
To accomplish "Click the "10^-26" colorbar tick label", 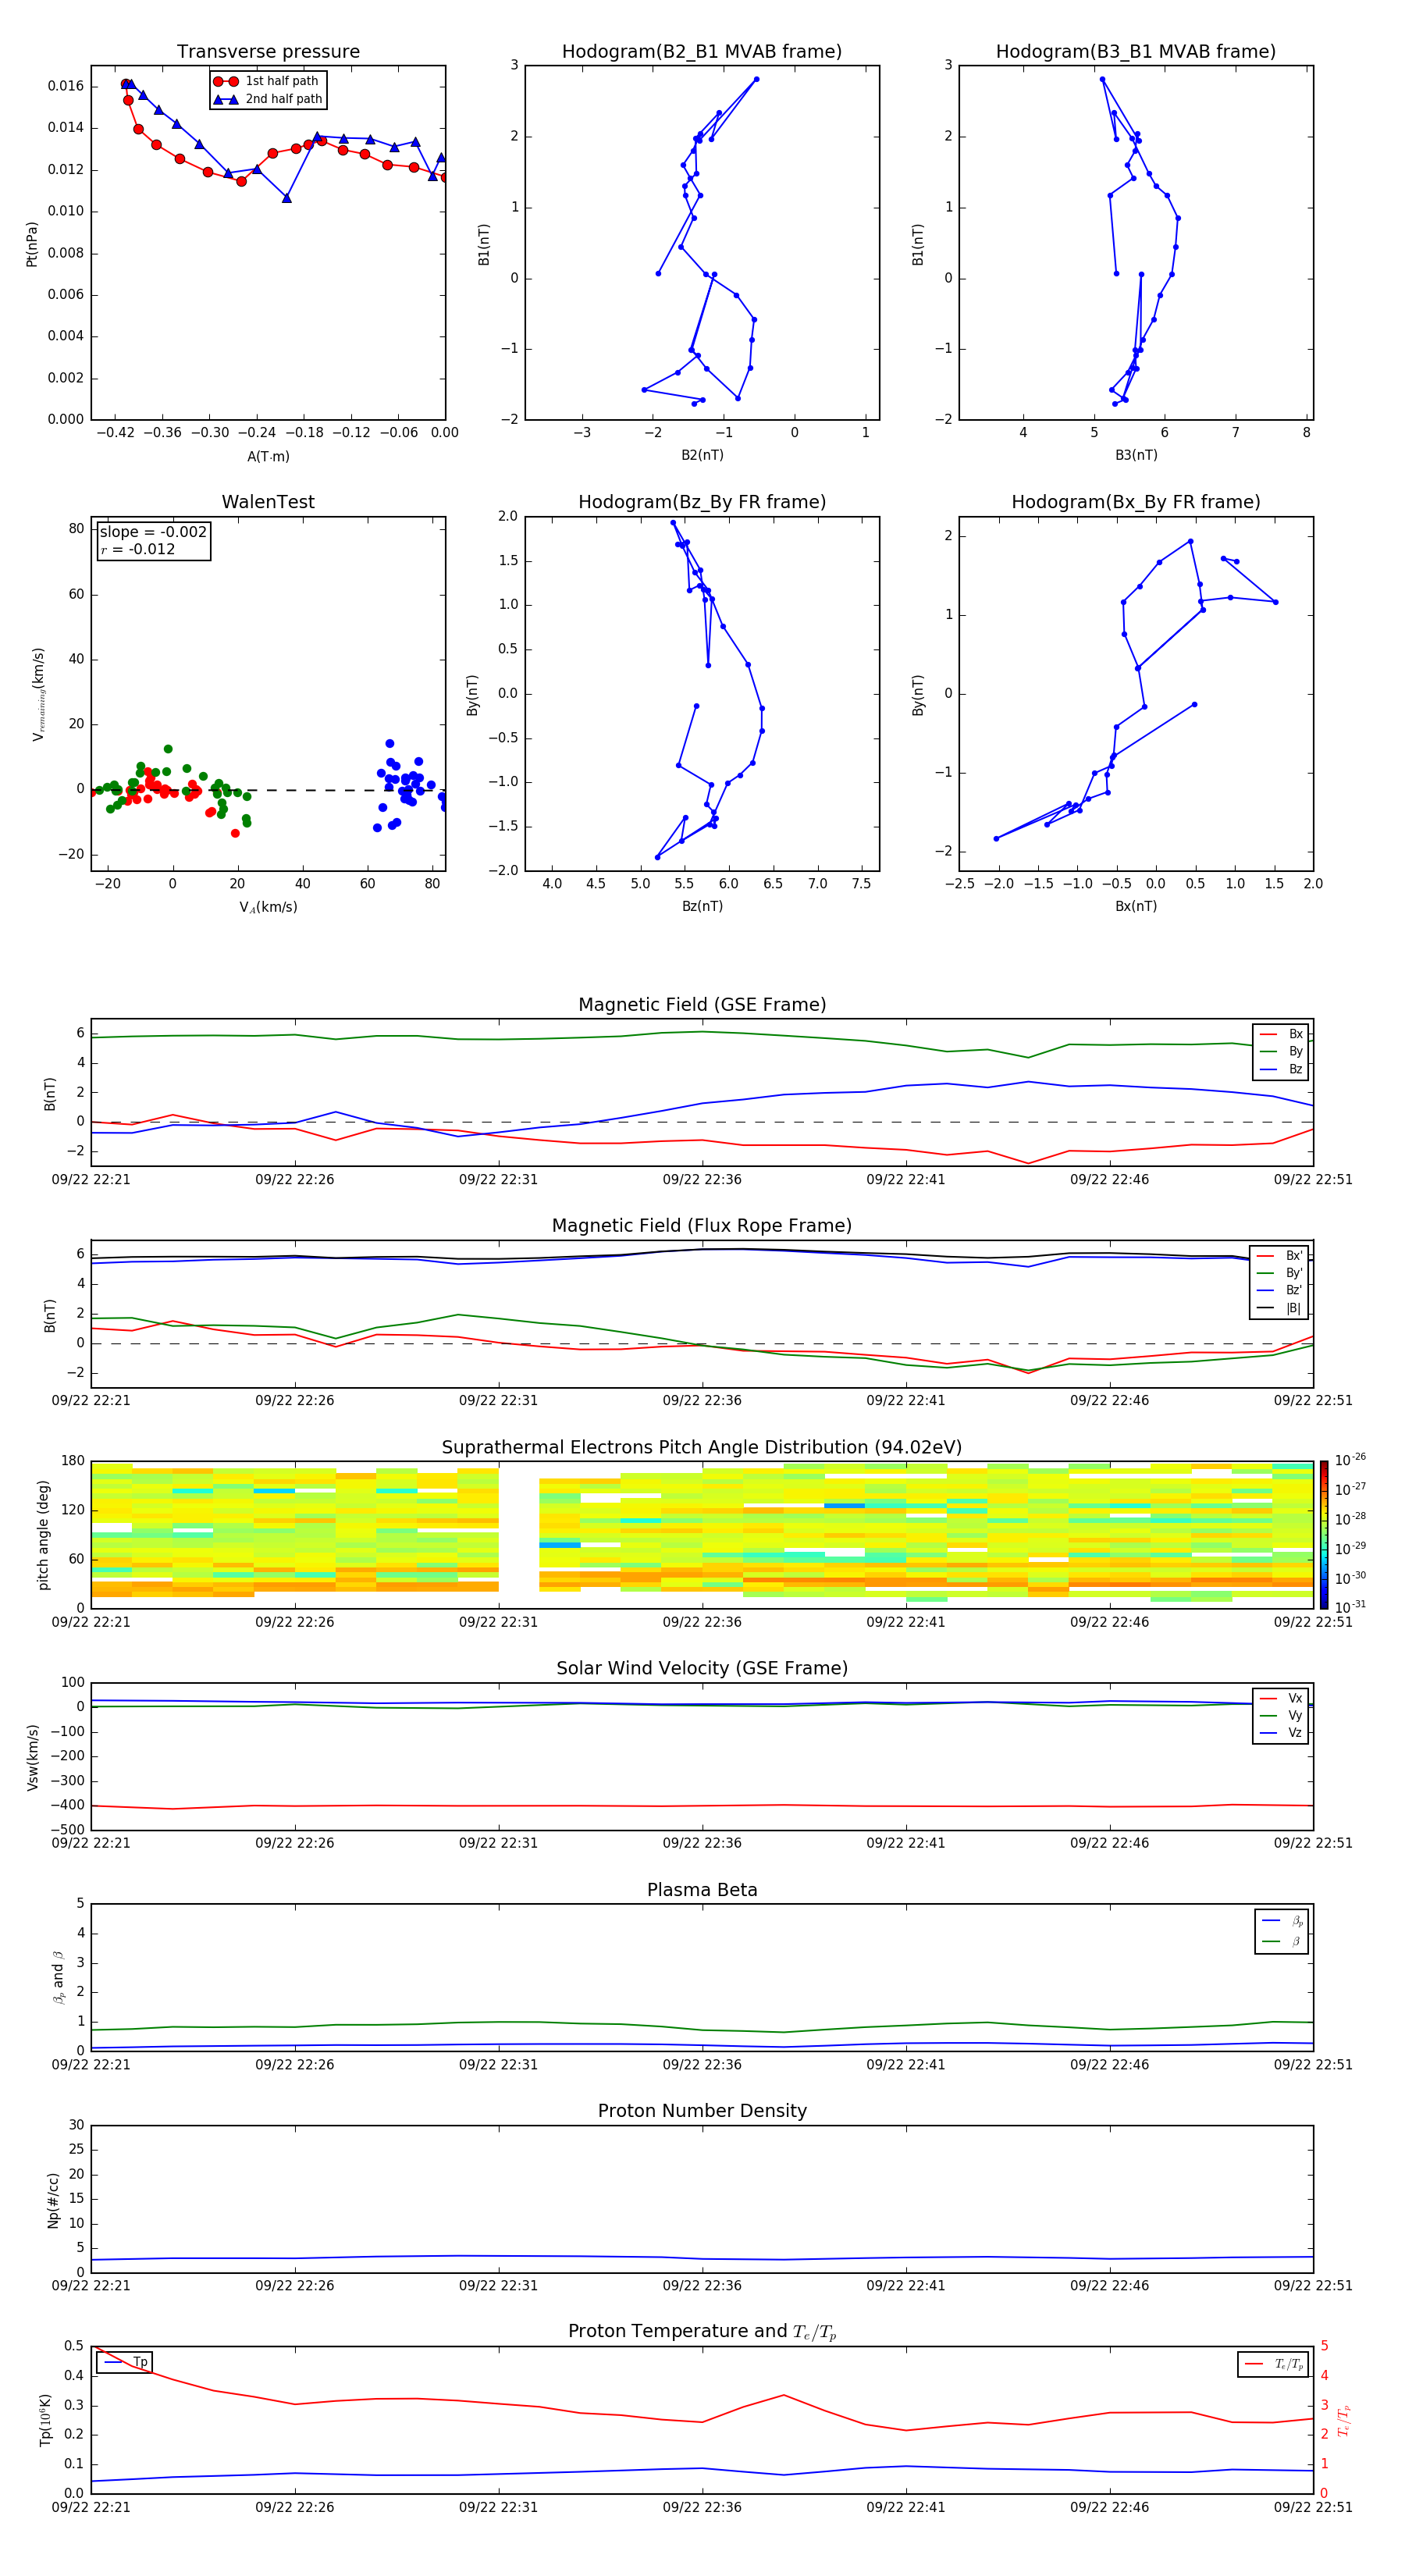I will click(1350, 1460).
